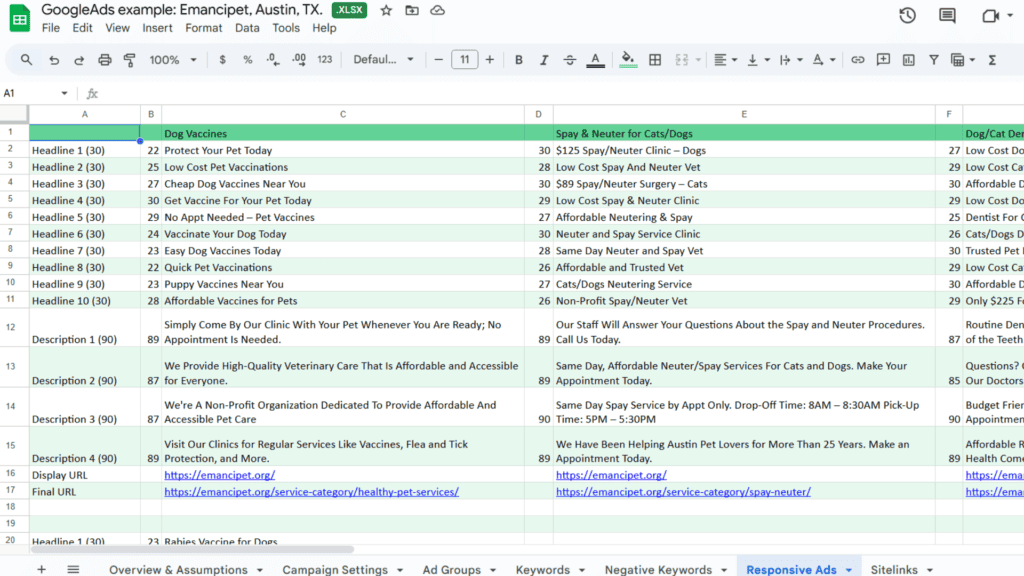The image size is (1024, 576).
Task: Insert a comment from the toolbar
Action: (883, 59)
